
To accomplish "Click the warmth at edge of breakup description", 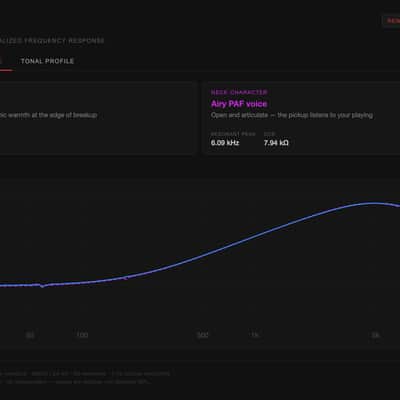I will tap(49, 115).
